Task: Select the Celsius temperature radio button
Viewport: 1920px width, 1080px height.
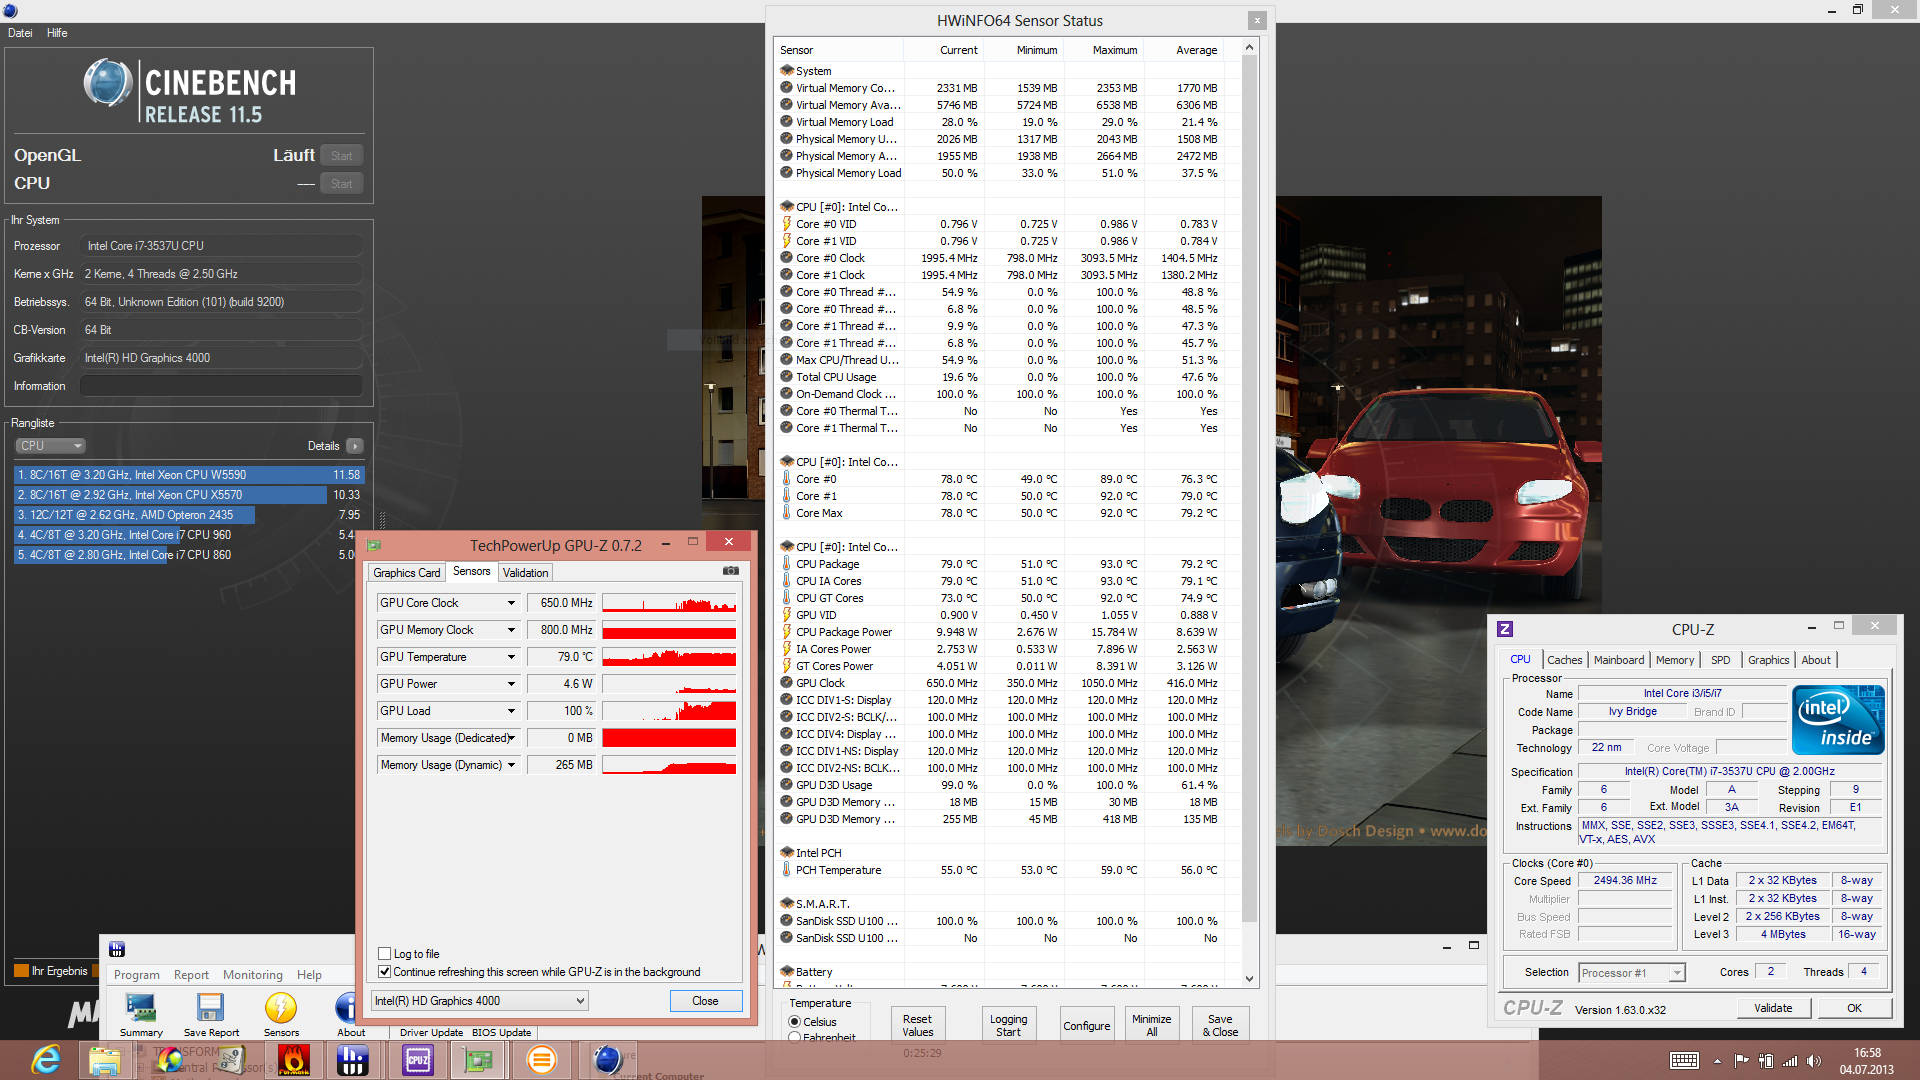Action: point(795,1022)
